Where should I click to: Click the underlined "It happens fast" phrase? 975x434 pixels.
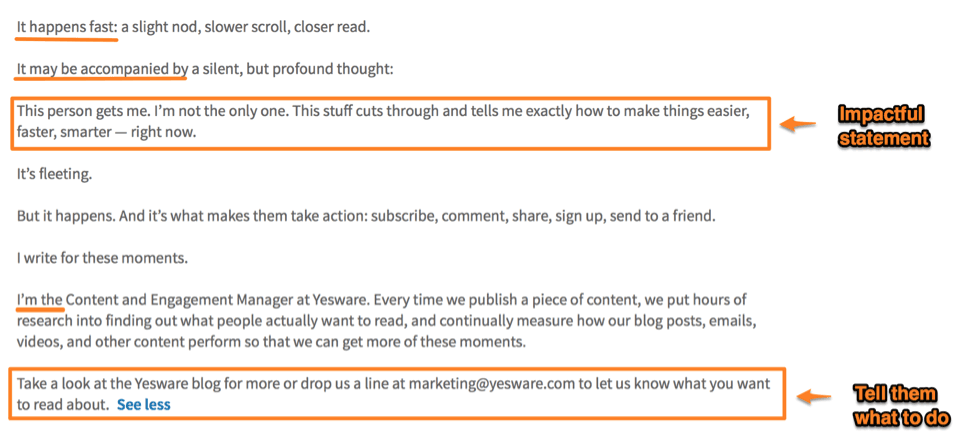[x=66, y=26]
